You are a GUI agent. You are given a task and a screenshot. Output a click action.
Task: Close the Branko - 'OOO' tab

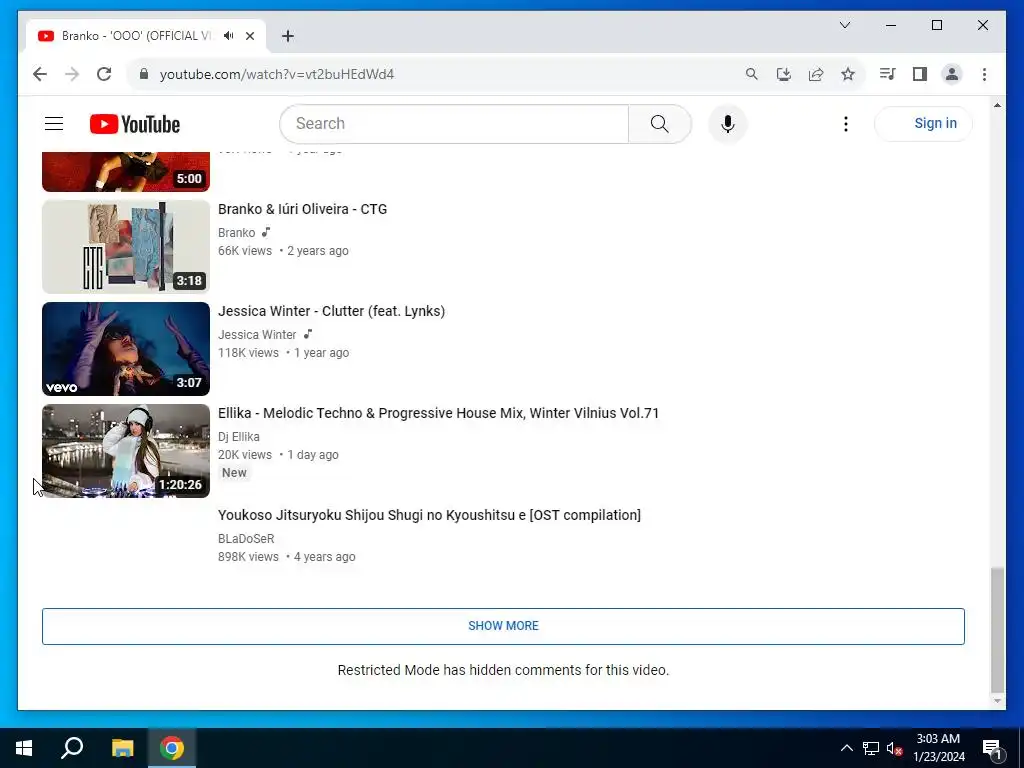pos(250,36)
